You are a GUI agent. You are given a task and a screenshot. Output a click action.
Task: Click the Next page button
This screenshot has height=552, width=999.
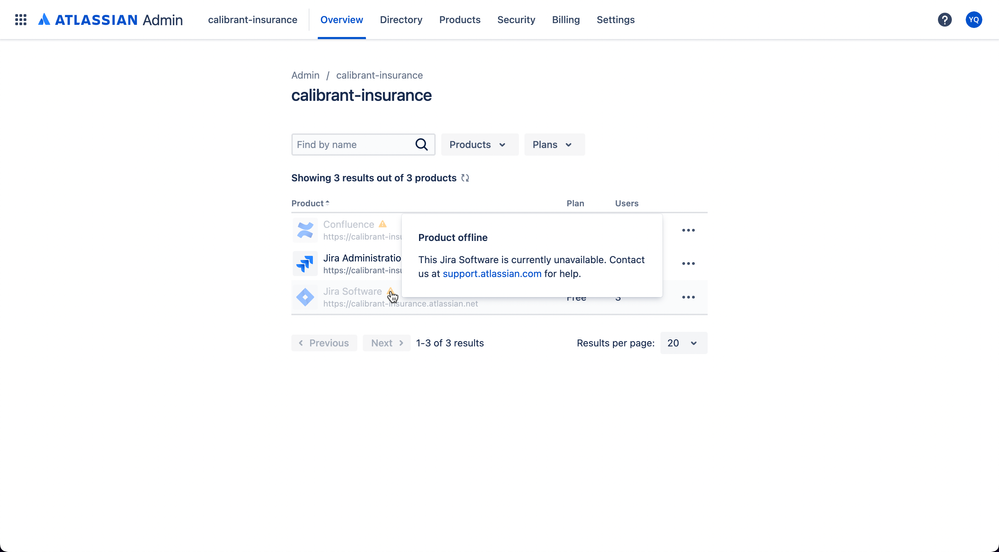387,343
